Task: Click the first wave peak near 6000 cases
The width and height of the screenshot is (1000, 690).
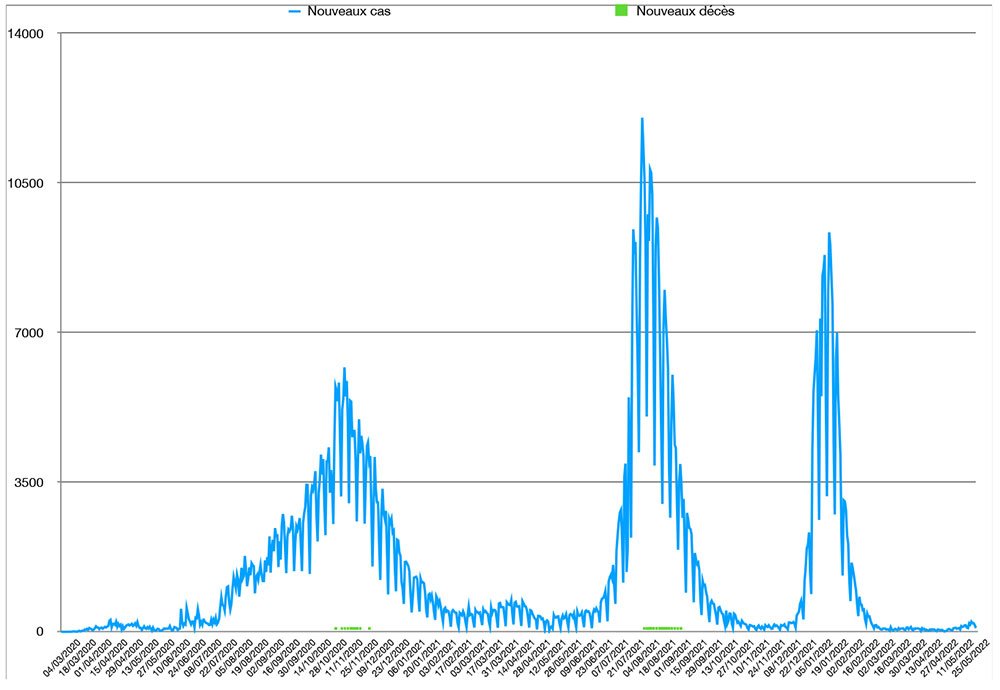Action: point(344,368)
